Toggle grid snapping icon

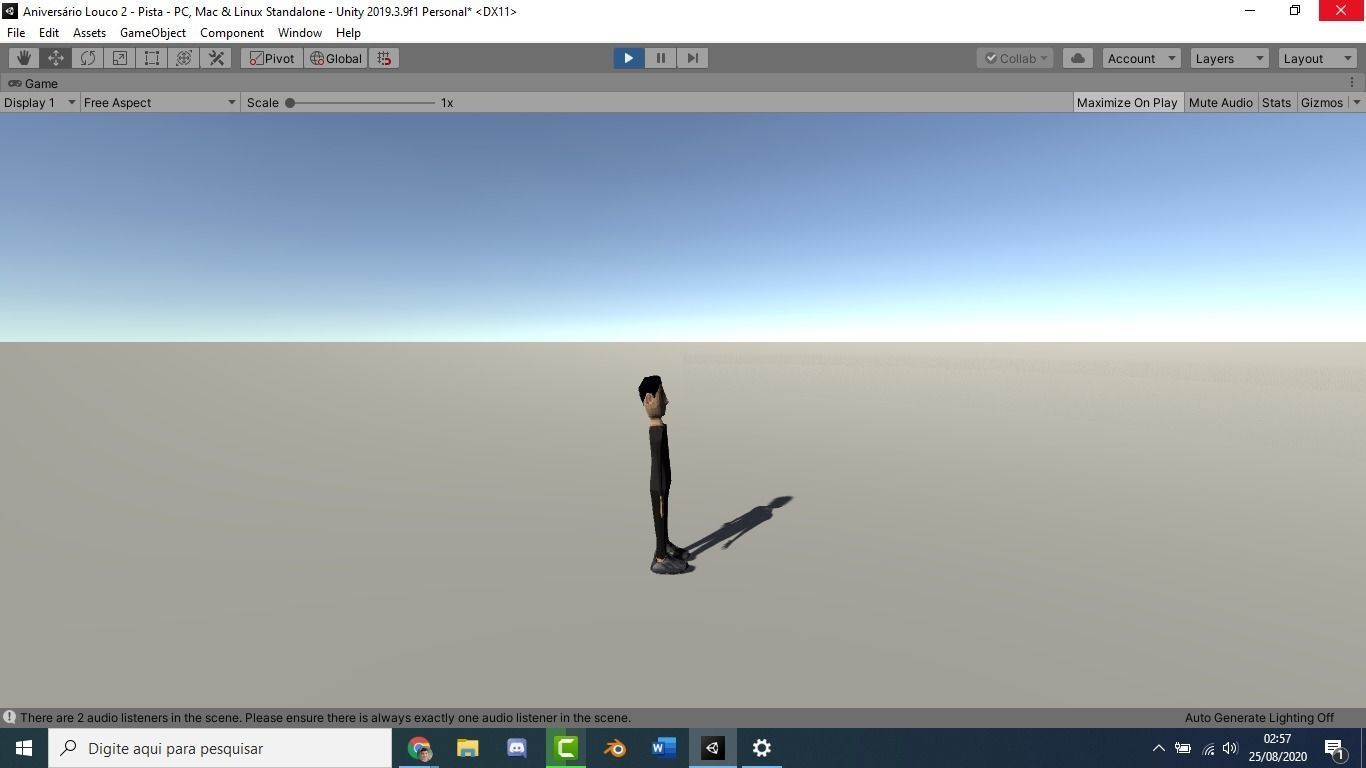(384, 58)
